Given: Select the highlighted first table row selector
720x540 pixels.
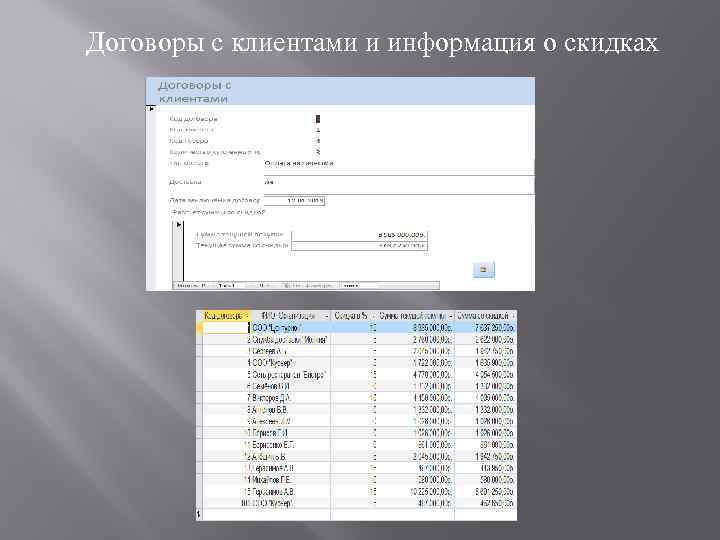Looking at the screenshot, I should click(199, 328).
